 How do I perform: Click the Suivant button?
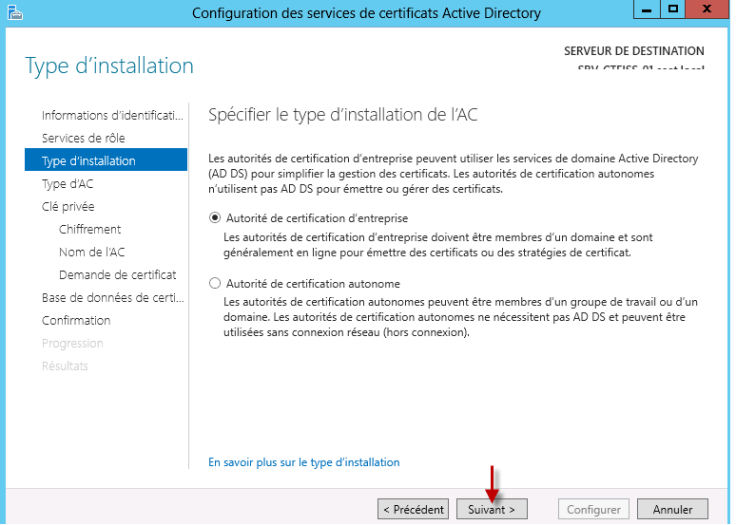(x=491, y=509)
